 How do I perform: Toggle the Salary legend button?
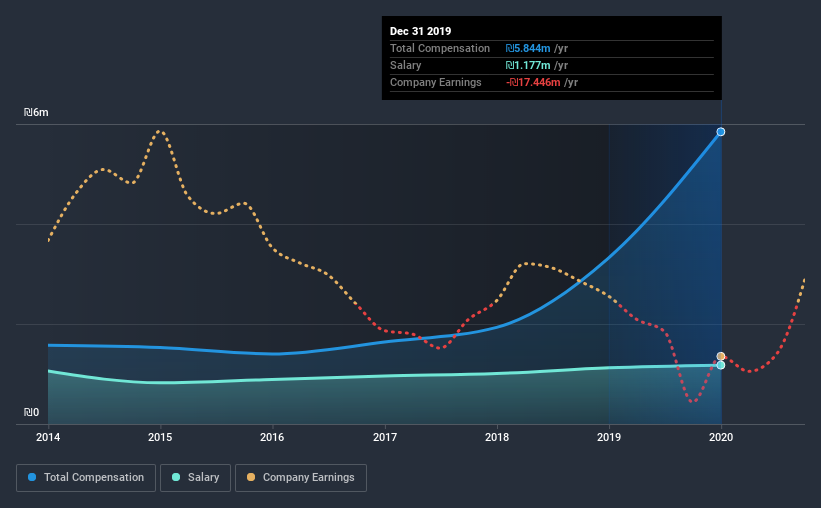click(195, 478)
